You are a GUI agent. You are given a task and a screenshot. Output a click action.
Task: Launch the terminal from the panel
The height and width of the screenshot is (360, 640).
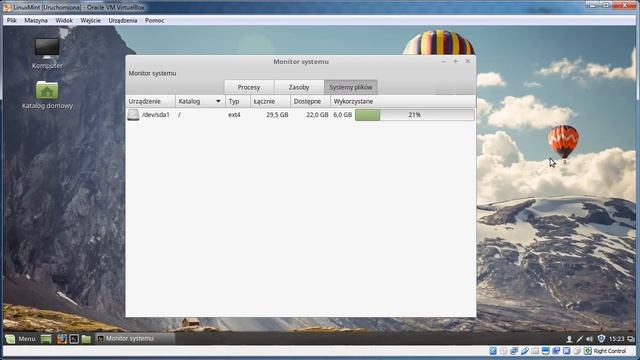click(74, 339)
